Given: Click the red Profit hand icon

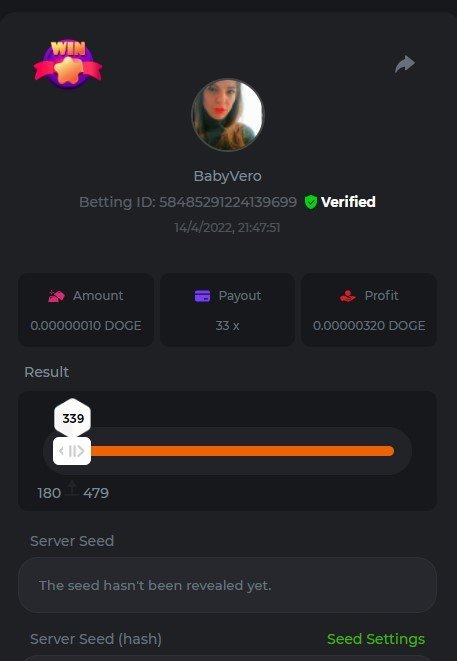Looking at the screenshot, I should point(348,296).
